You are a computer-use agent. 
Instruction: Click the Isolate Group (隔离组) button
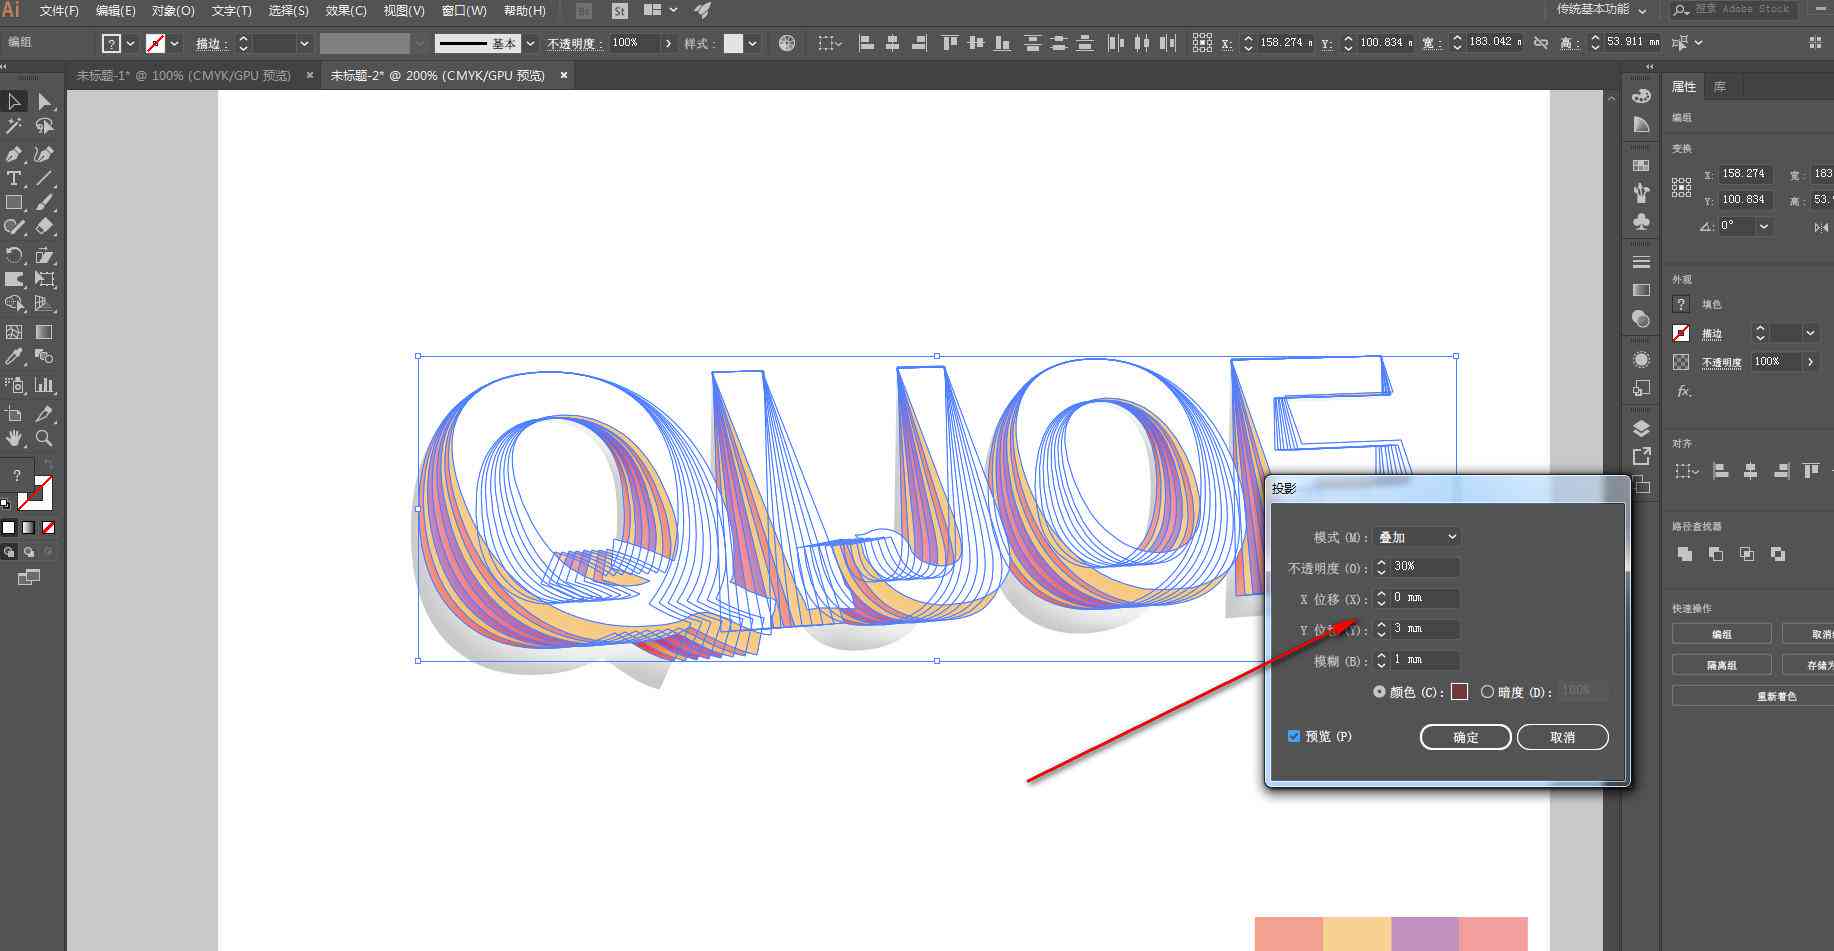click(1721, 665)
